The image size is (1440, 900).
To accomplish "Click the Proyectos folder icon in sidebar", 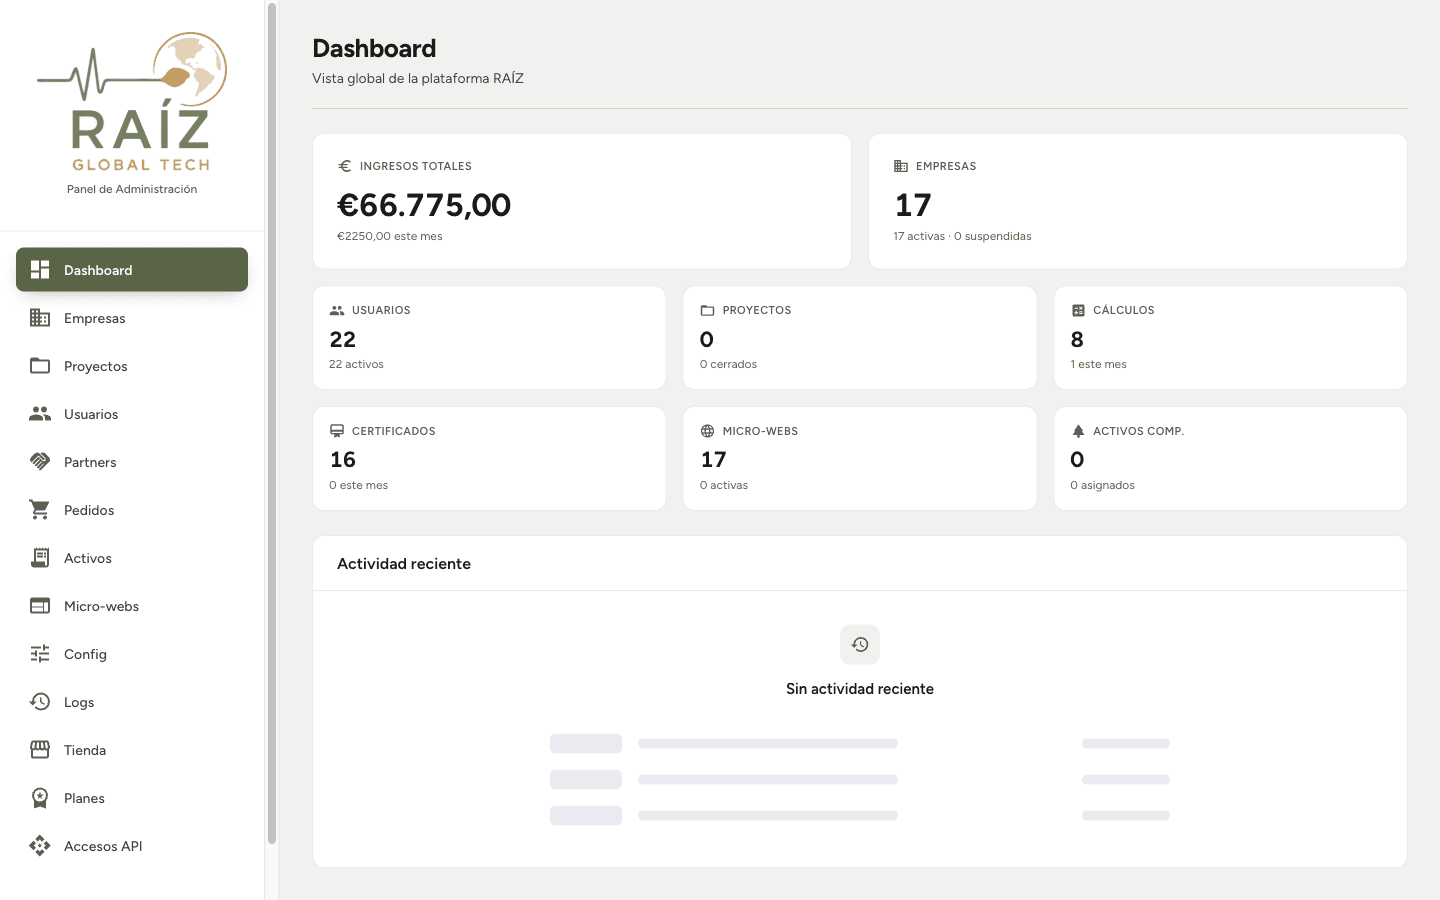I will (x=40, y=366).
